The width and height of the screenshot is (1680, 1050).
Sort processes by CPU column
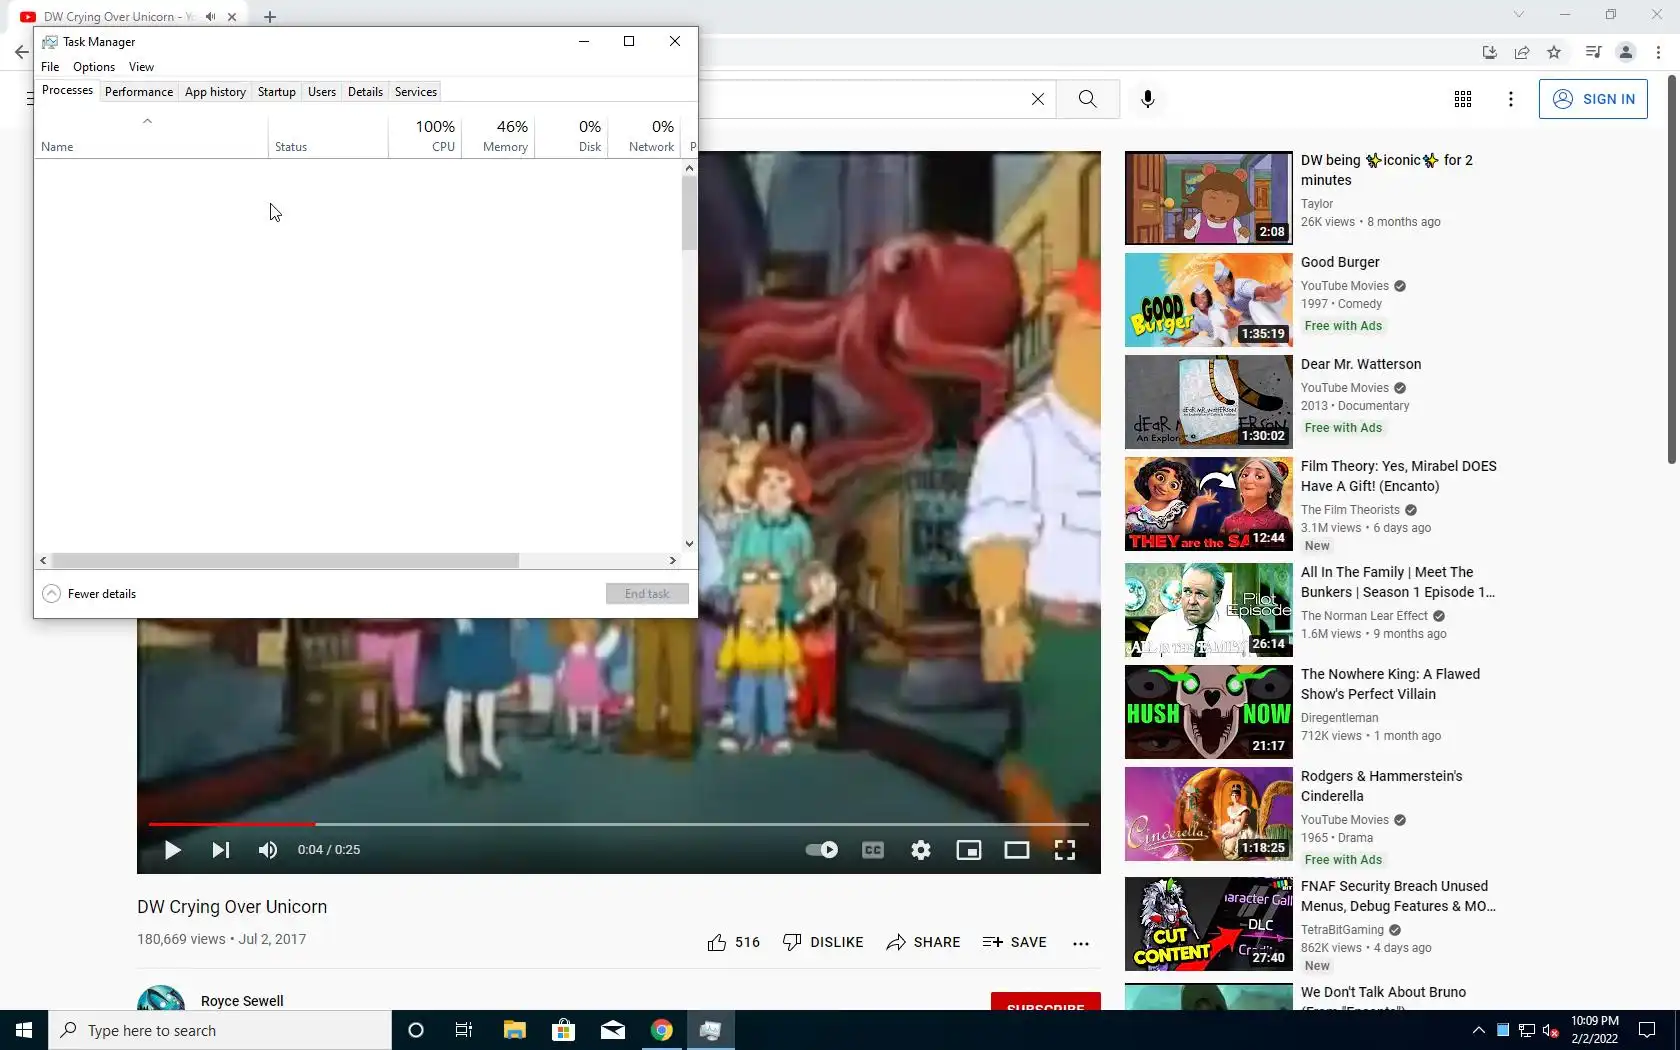tap(425, 136)
